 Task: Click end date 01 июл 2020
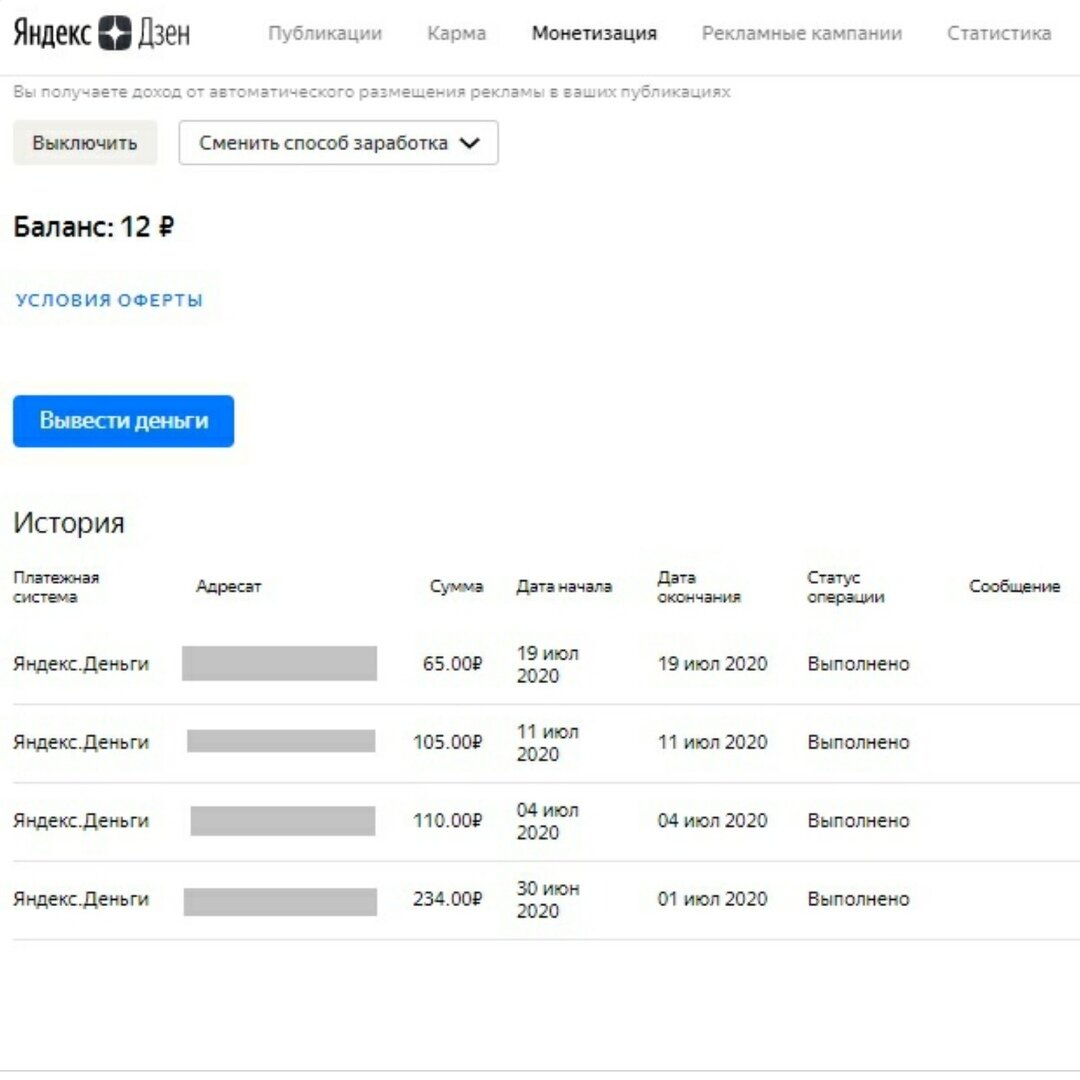point(712,899)
